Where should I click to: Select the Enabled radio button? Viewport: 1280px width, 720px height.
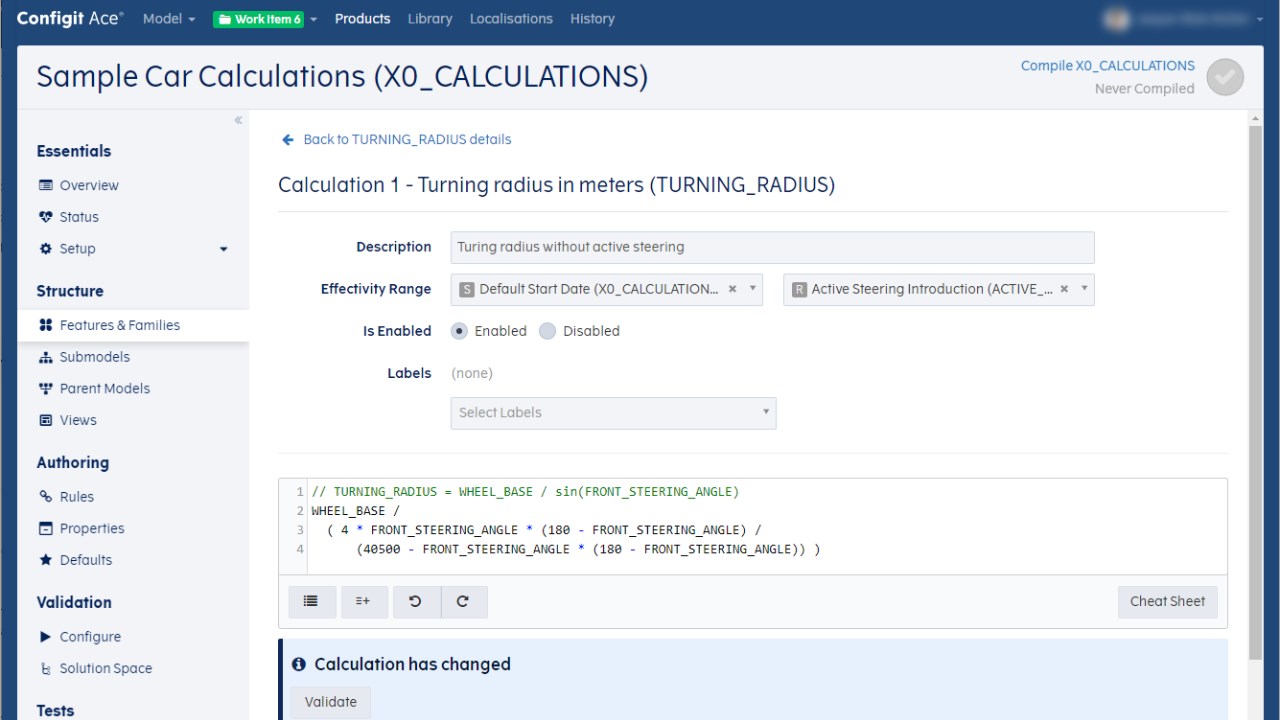(460, 331)
